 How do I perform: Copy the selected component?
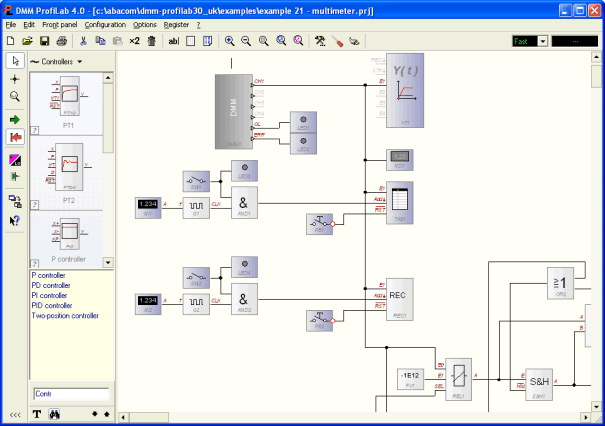(100, 41)
